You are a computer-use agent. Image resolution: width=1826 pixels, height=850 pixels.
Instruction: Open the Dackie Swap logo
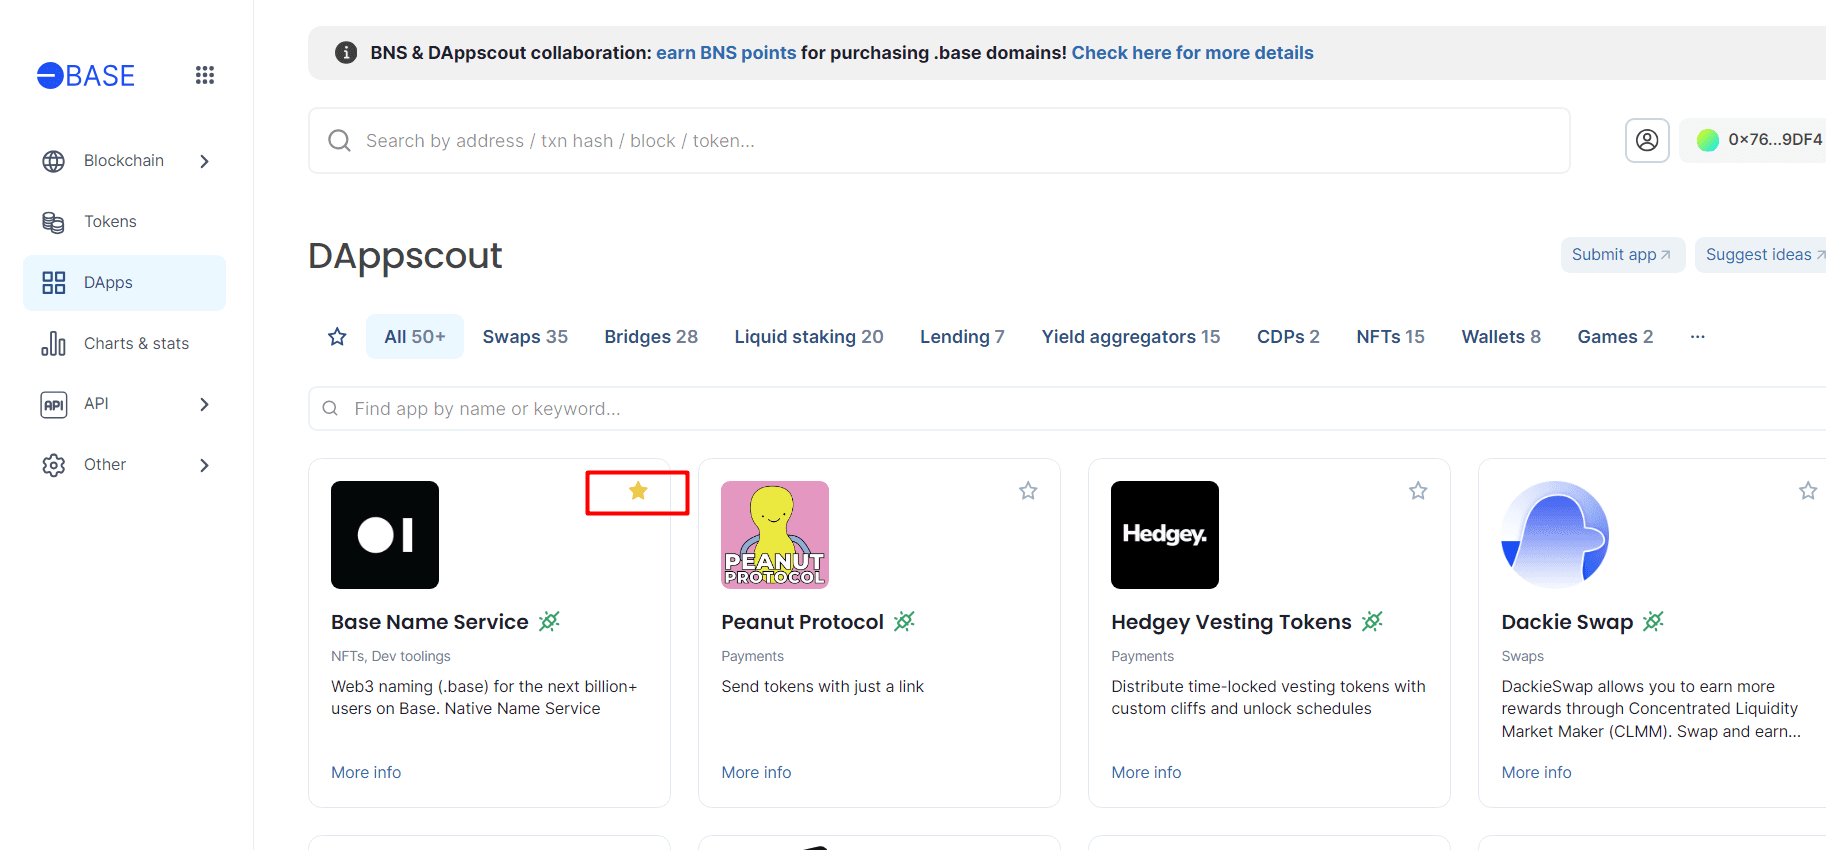pos(1555,535)
